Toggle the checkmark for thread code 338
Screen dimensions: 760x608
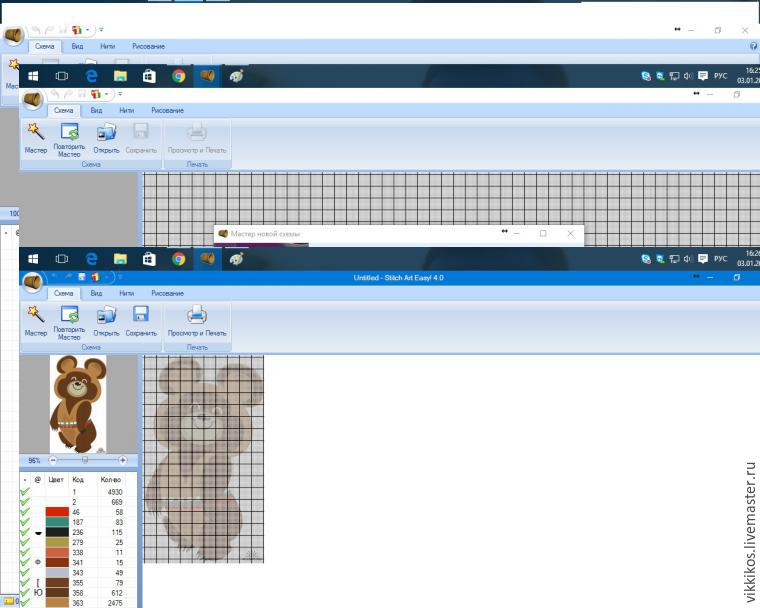pyautogui.click(x=25, y=552)
